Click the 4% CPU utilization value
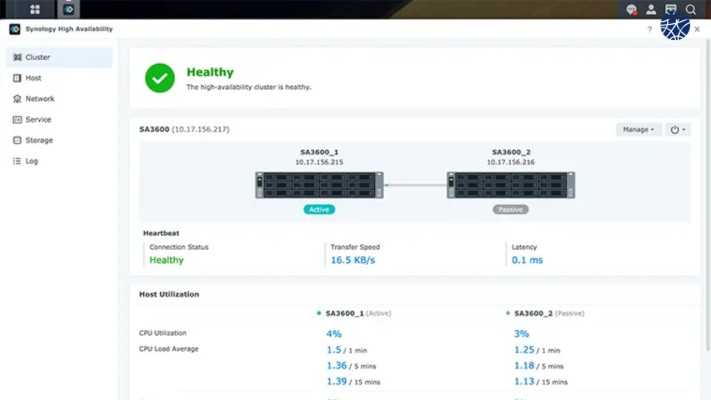 coord(334,334)
